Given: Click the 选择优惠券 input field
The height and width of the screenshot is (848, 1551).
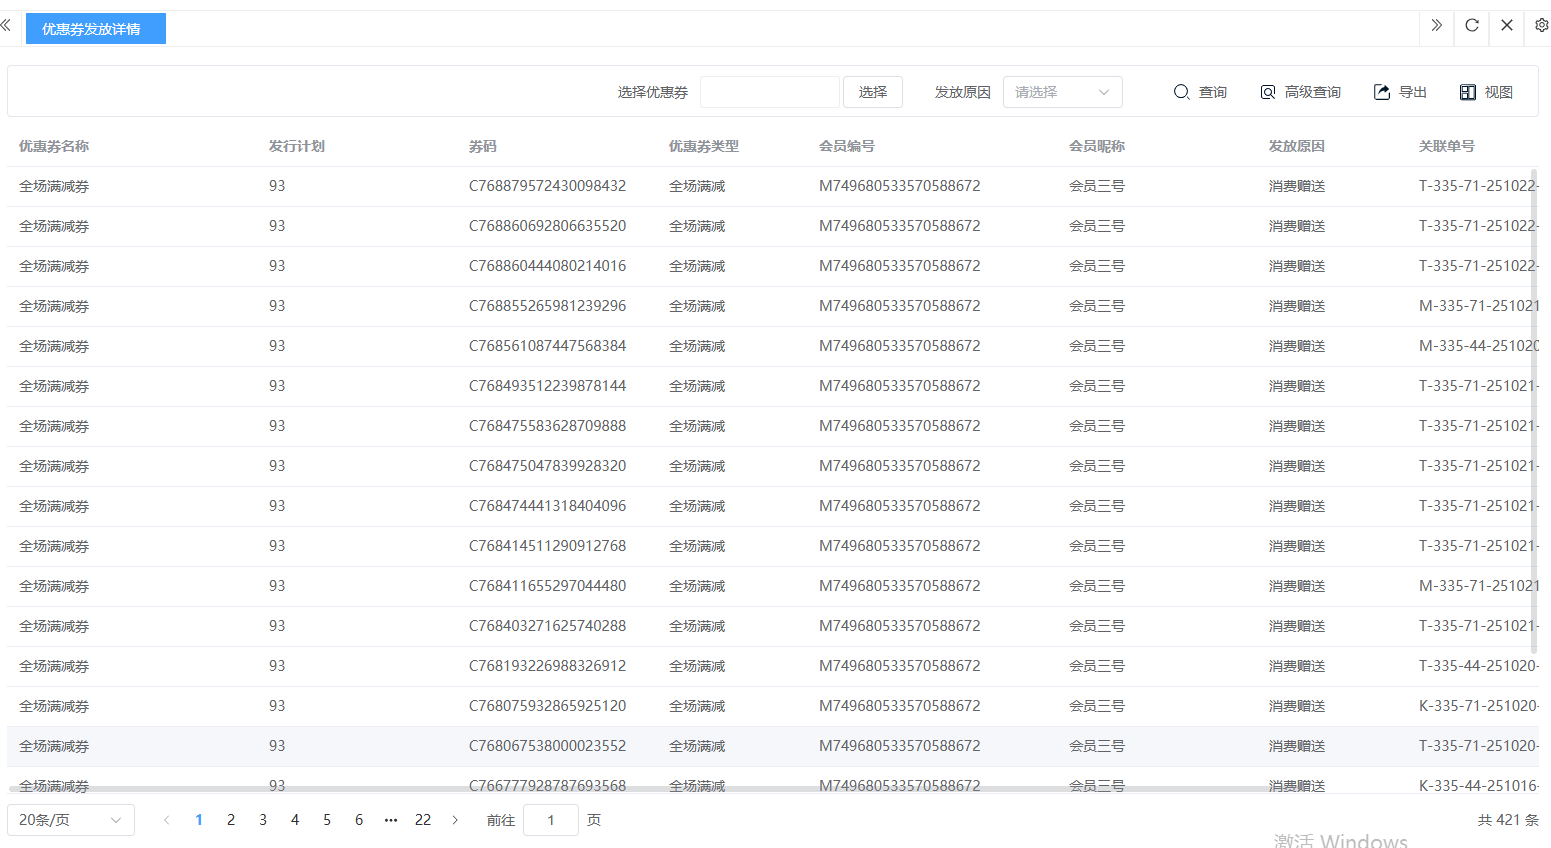Looking at the screenshot, I should pyautogui.click(x=769, y=92).
